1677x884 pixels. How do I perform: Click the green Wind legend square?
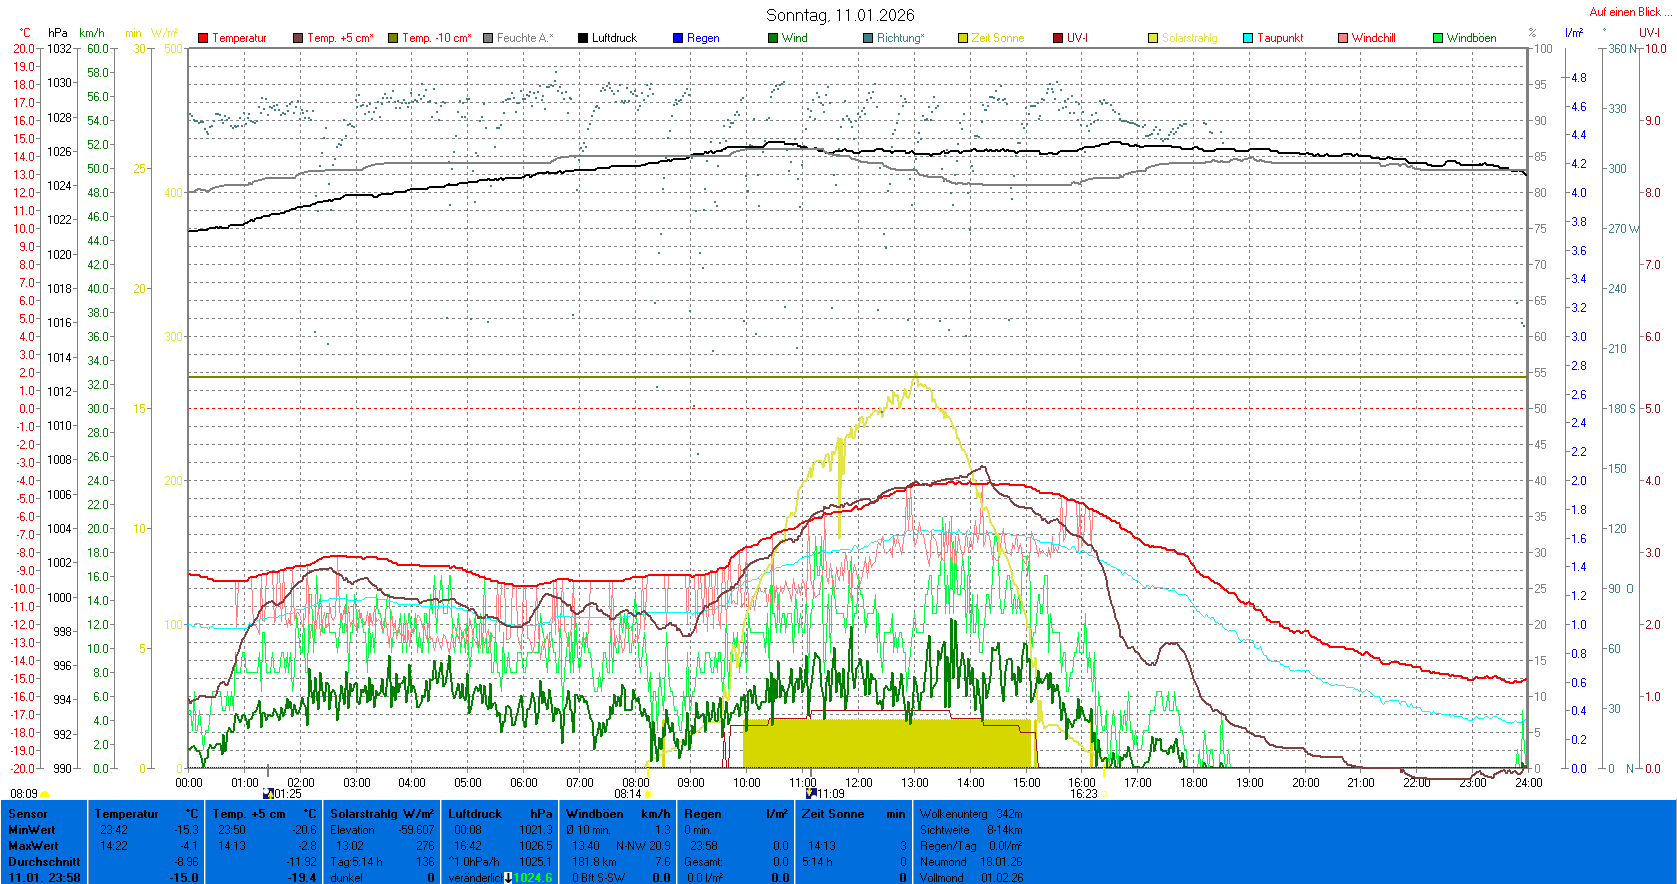[773, 38]
